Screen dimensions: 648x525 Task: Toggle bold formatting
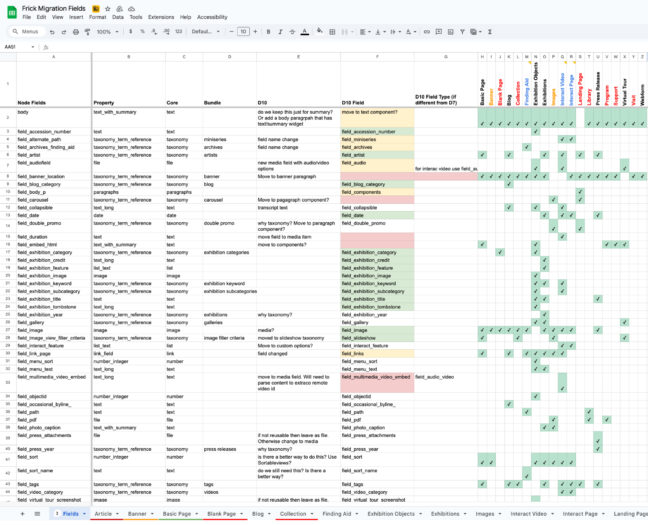[x=268, y=32]
